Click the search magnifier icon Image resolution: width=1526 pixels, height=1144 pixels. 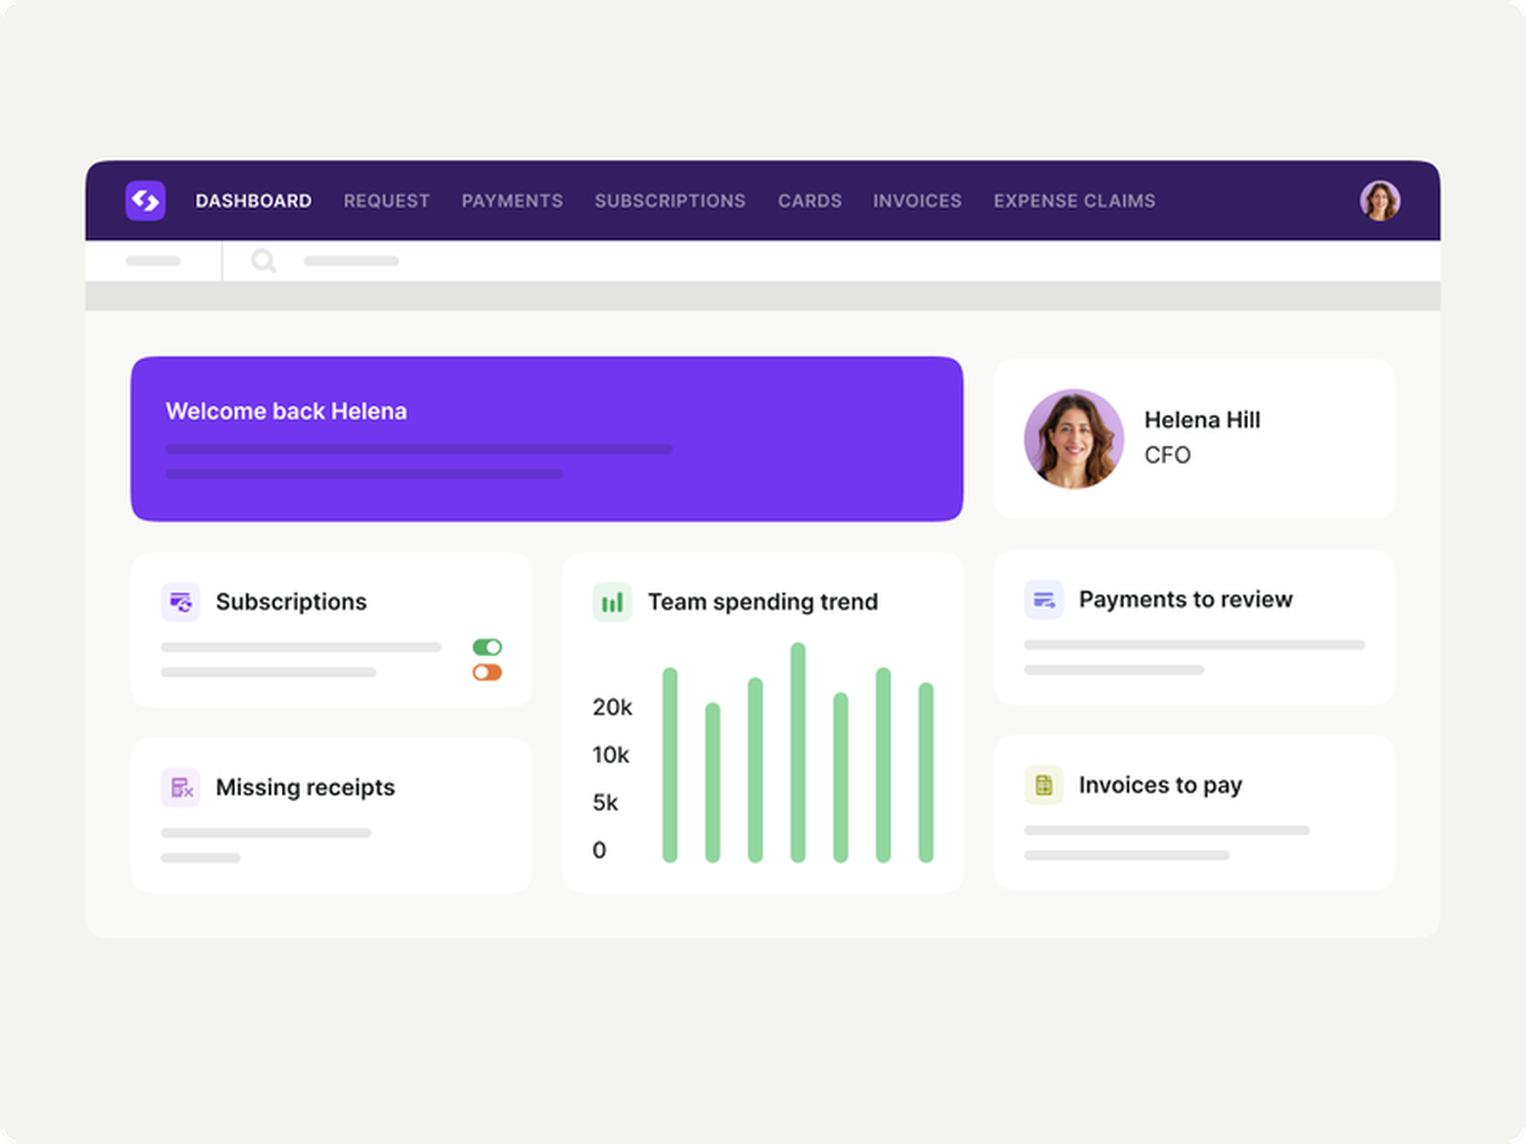(263, 261)
